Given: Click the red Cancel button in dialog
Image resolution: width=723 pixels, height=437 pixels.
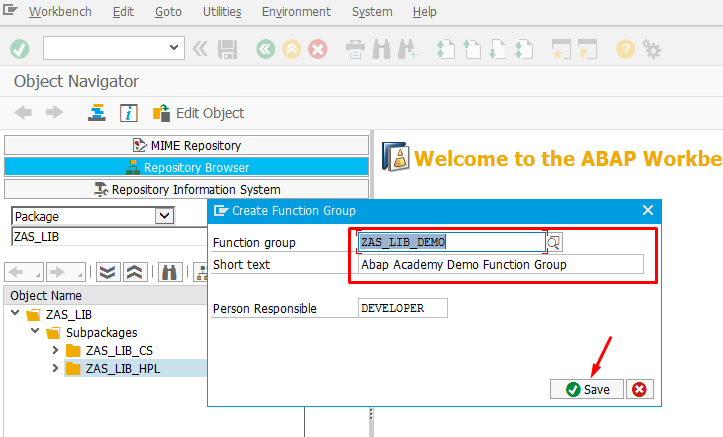Looking at the screenshot, I should 640,390.
